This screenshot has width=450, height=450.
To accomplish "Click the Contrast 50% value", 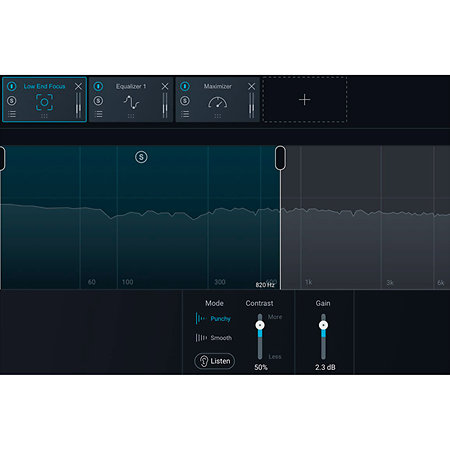I will pyautogui.click(x=261, y=367).
